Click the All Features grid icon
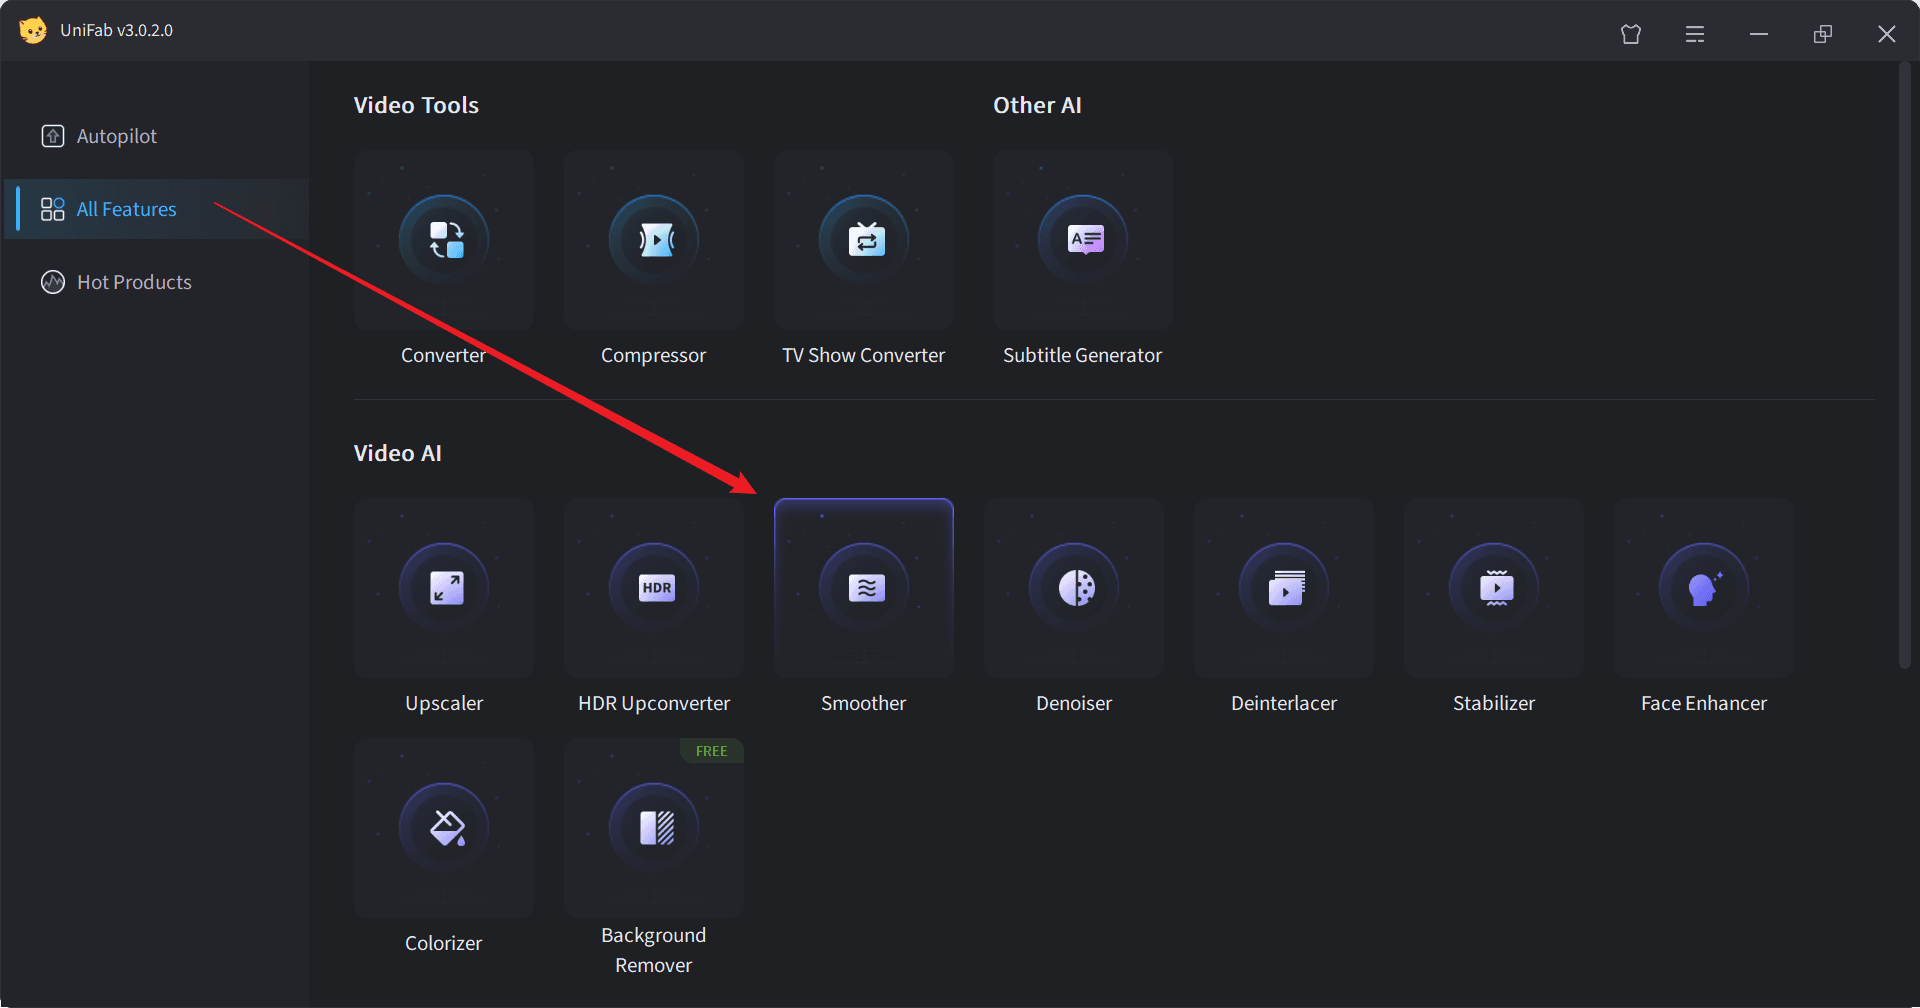 [53, 209]
